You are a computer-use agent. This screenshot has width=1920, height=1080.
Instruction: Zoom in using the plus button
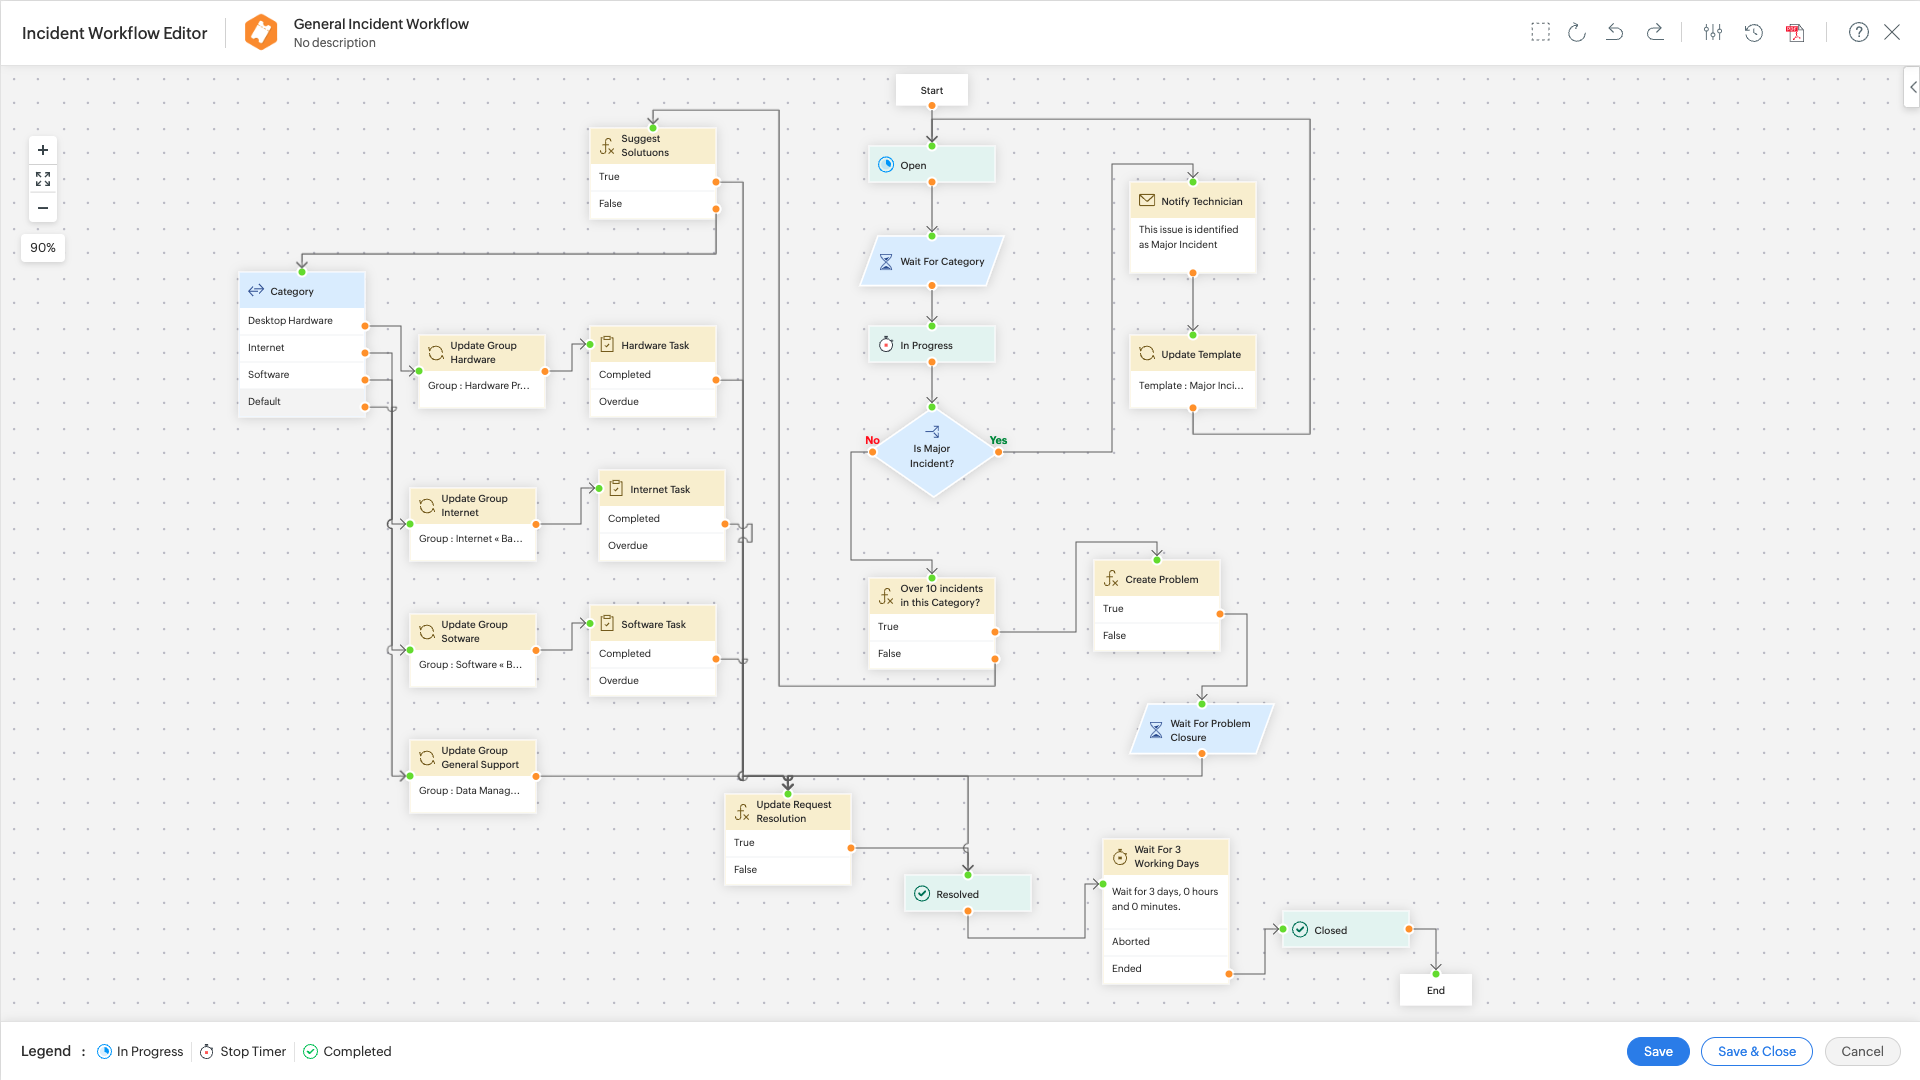click(x=42, y=149)
